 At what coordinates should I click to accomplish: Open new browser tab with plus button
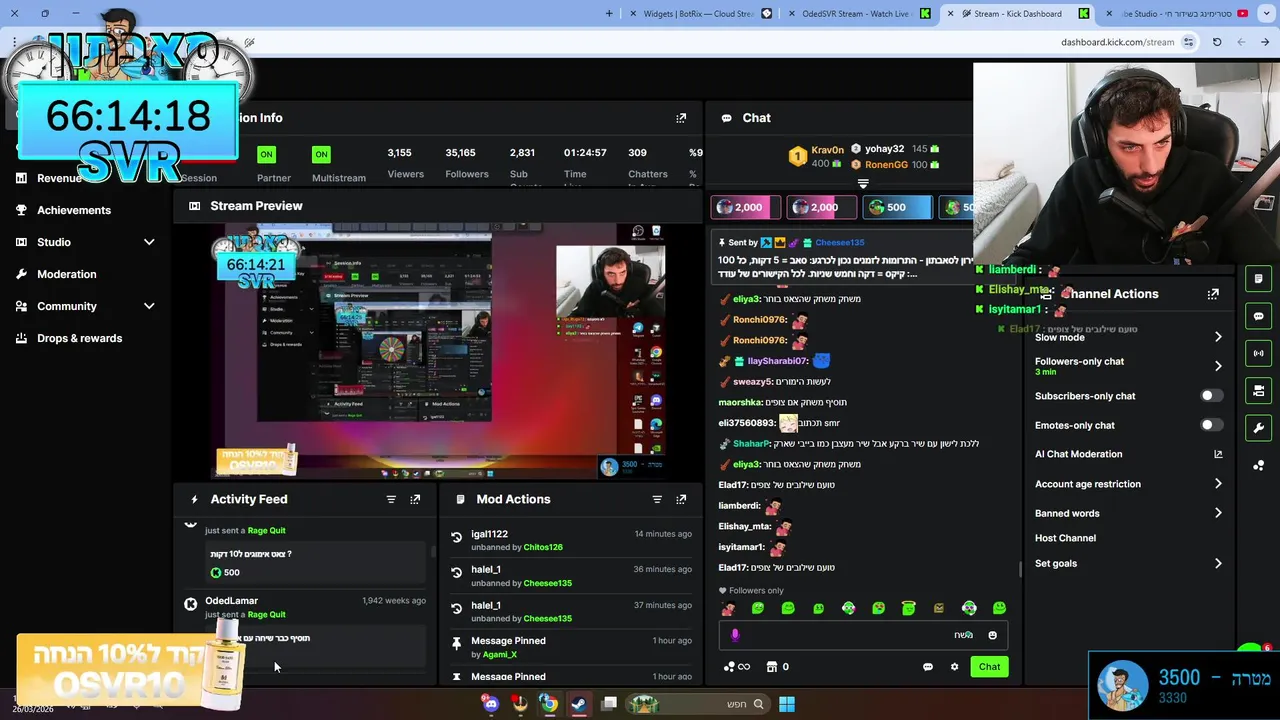tap(609, 14)
